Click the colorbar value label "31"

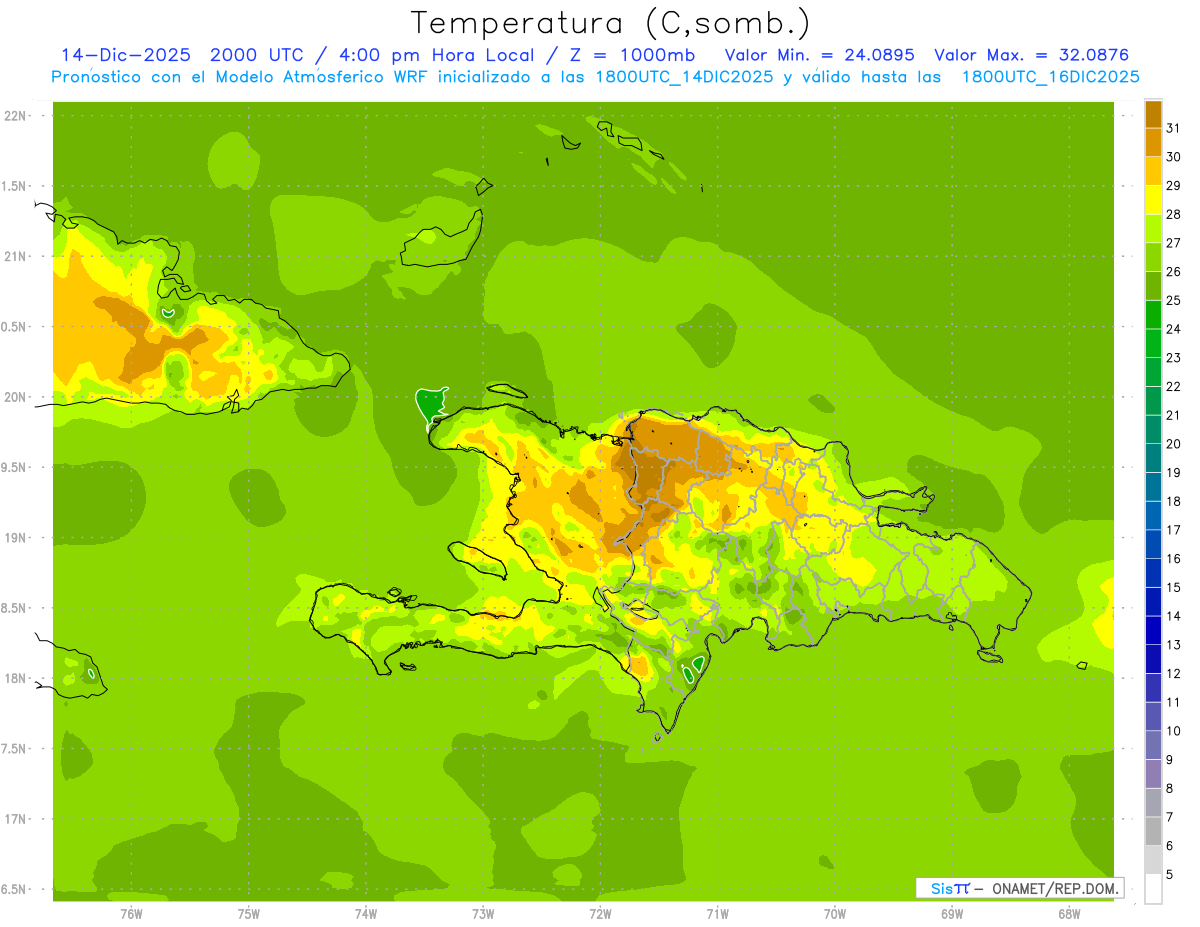tap(1173, 128)
